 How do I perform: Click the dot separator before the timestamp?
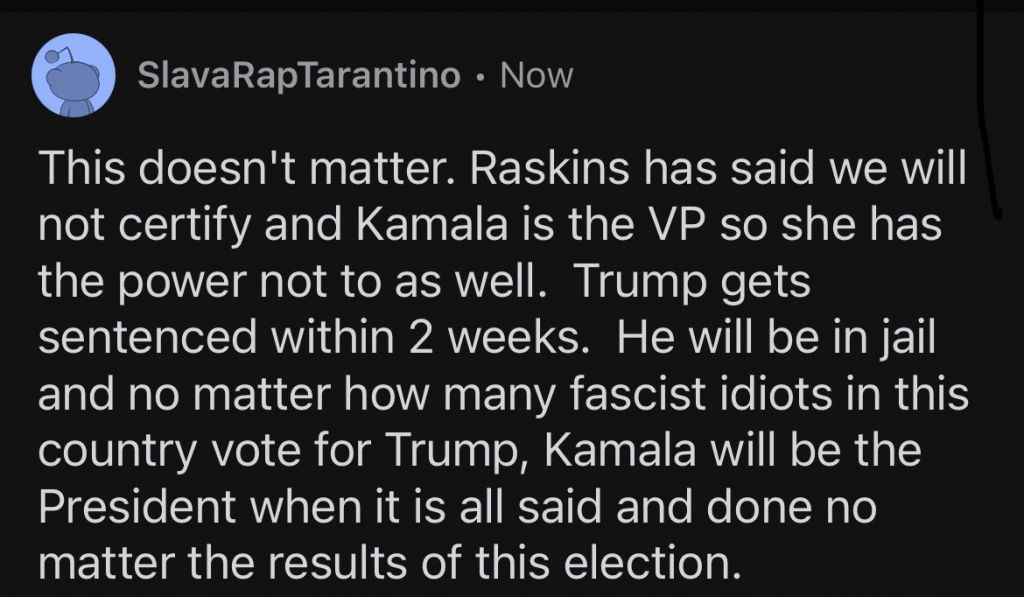coord(481,75)
